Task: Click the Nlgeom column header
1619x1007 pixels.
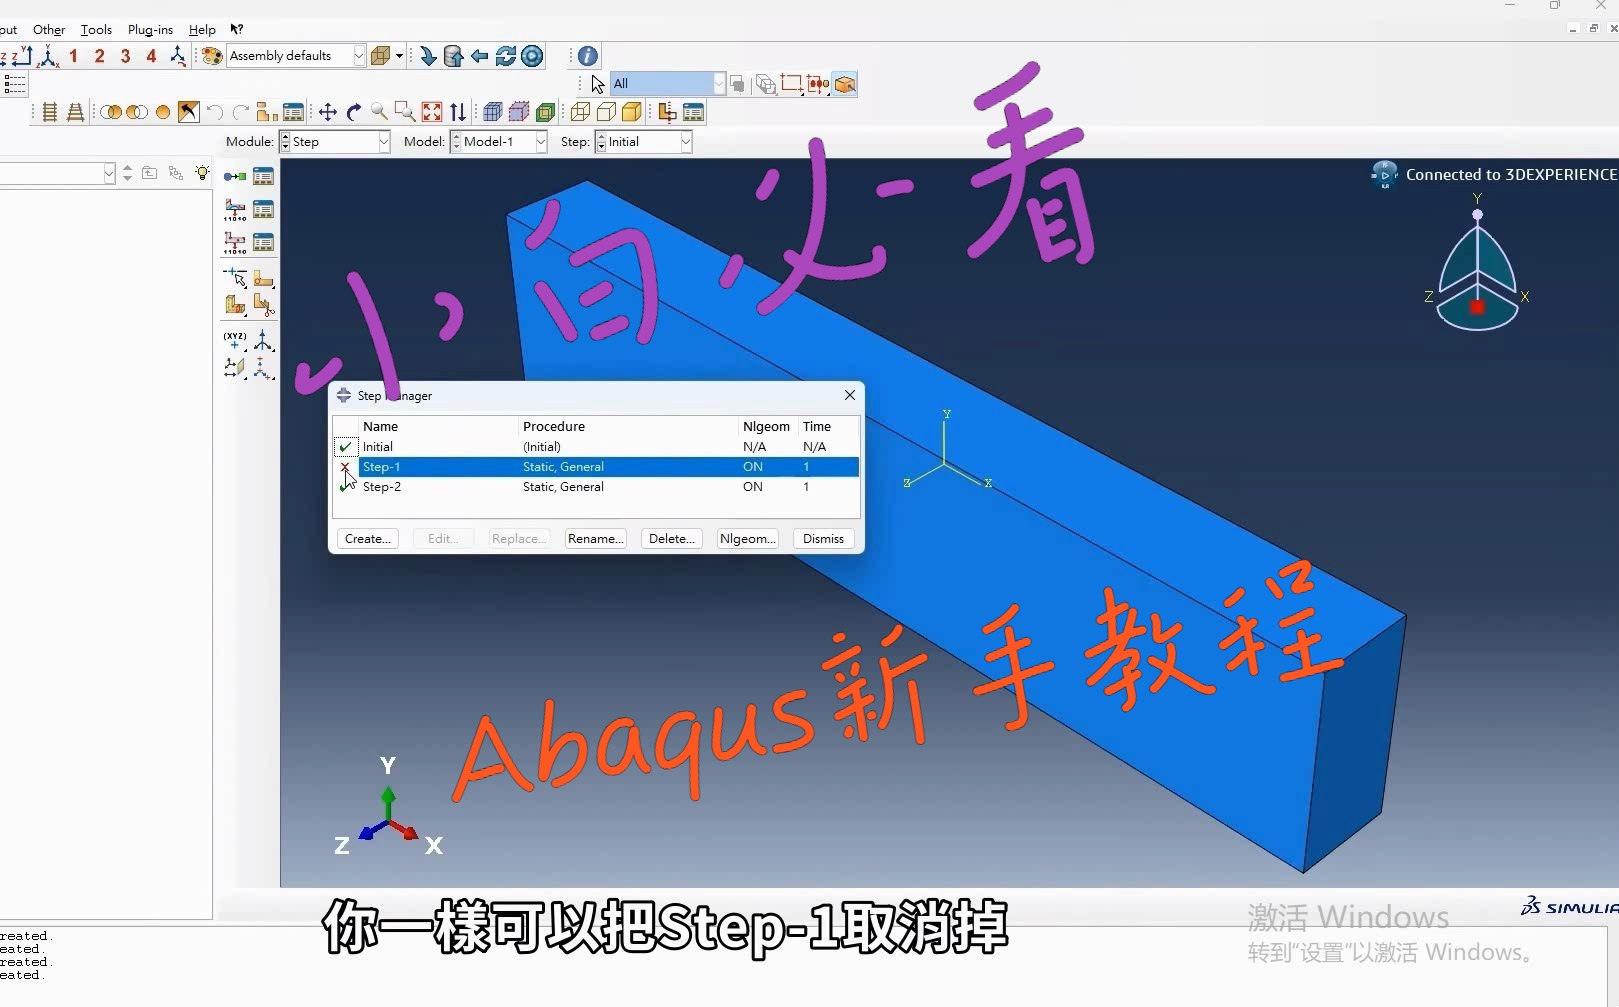Action: (766, 426)
